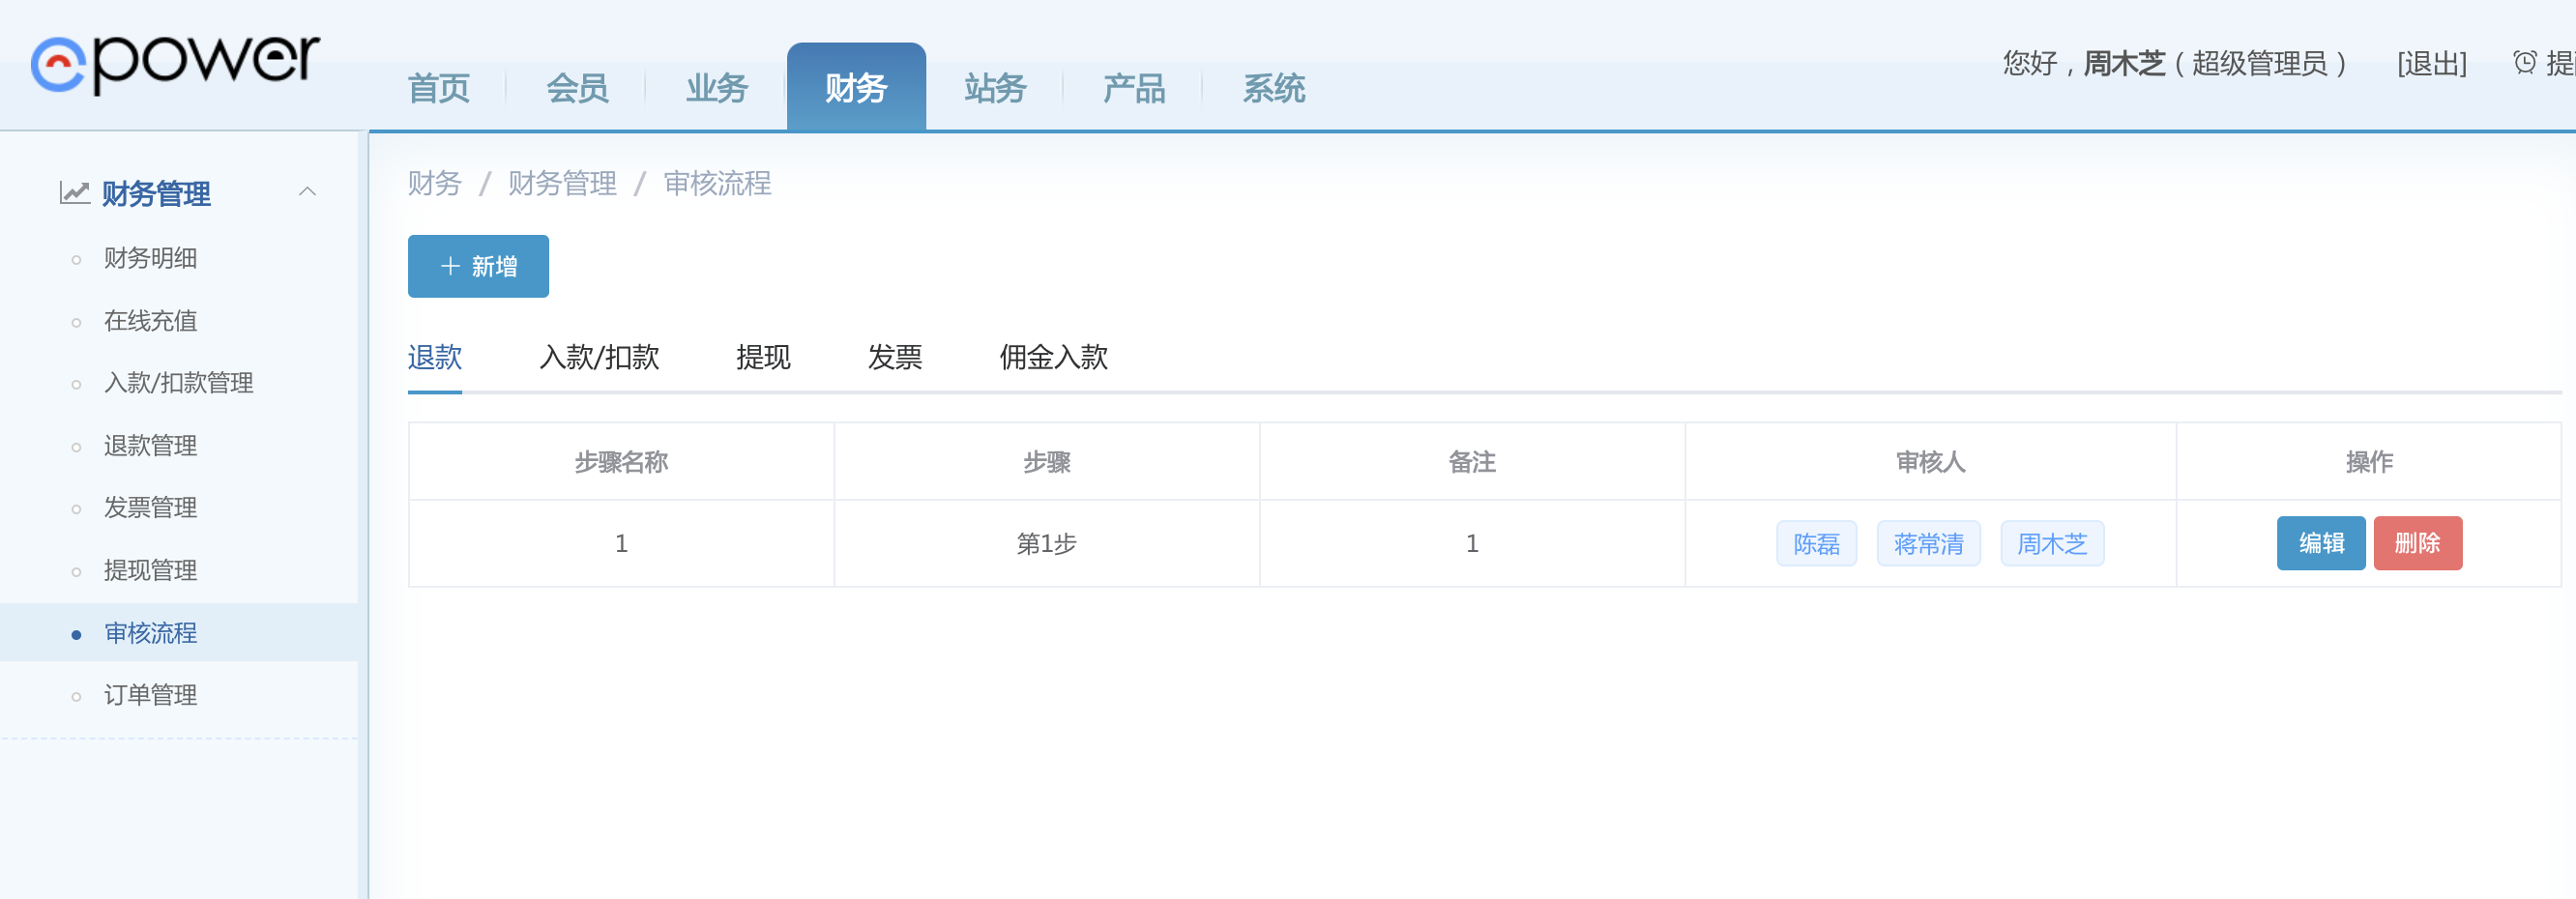Click the 步骤名称 column header
2576x899 pixels.
point(621,462)
